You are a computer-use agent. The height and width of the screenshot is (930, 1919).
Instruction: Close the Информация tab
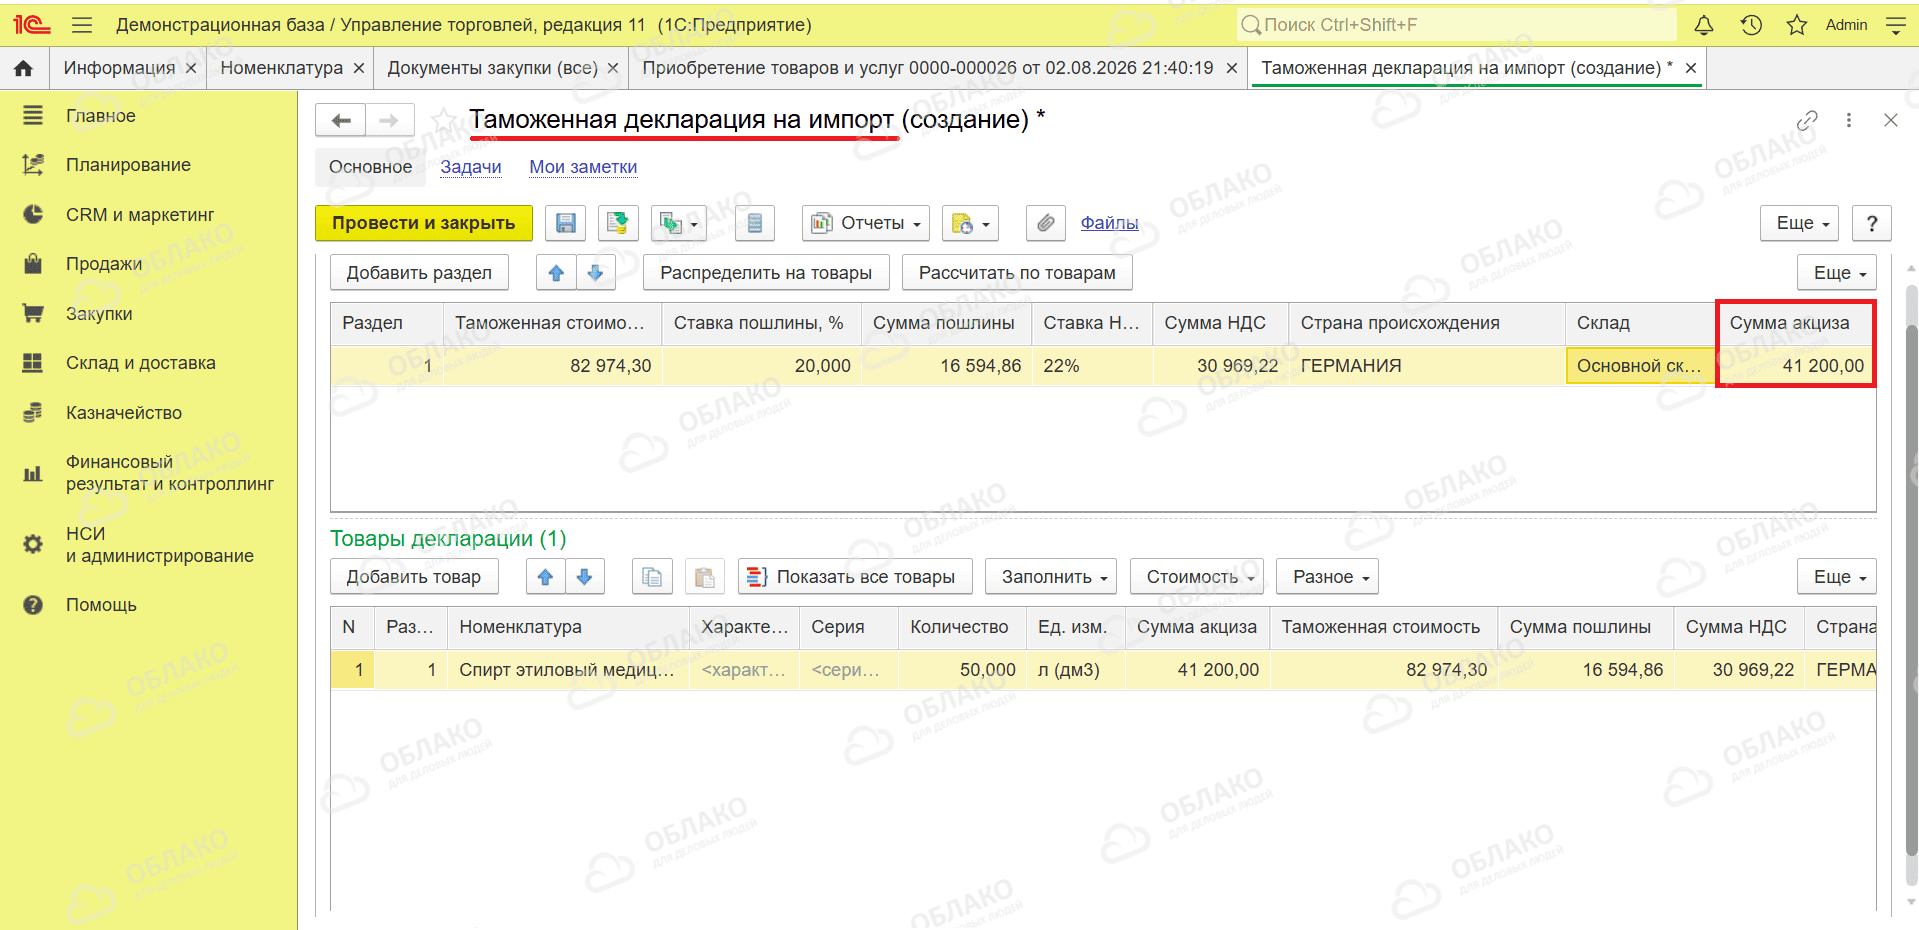click(x=191, y=68)
